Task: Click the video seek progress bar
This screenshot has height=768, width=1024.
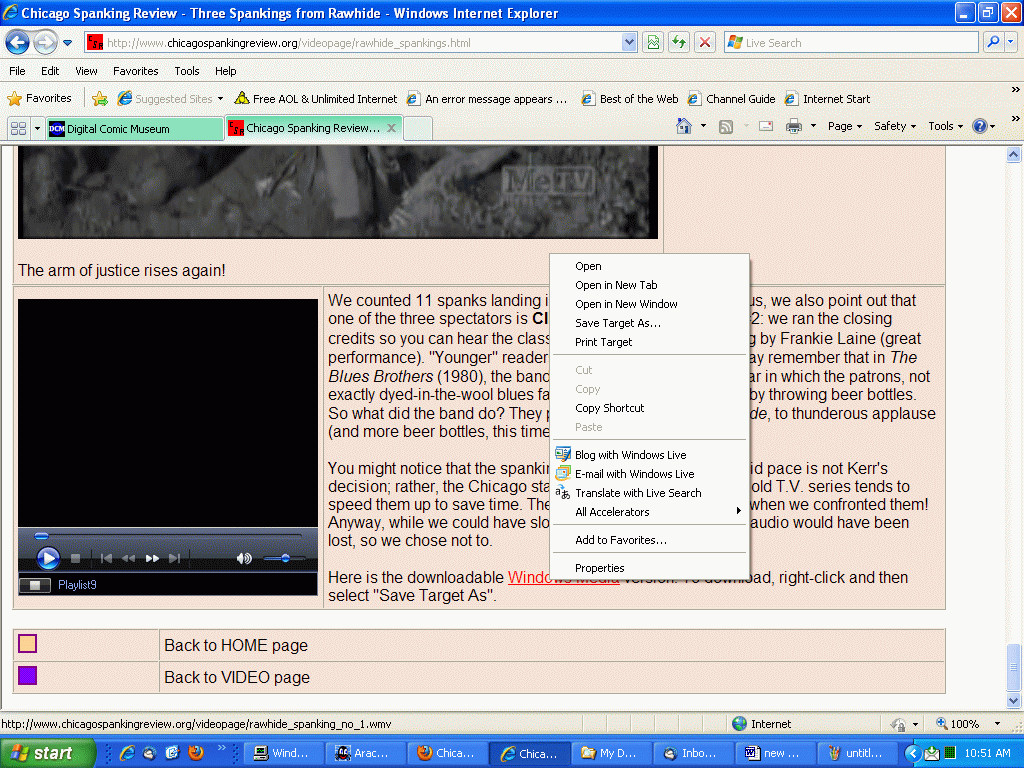Action: pos(168,536)
